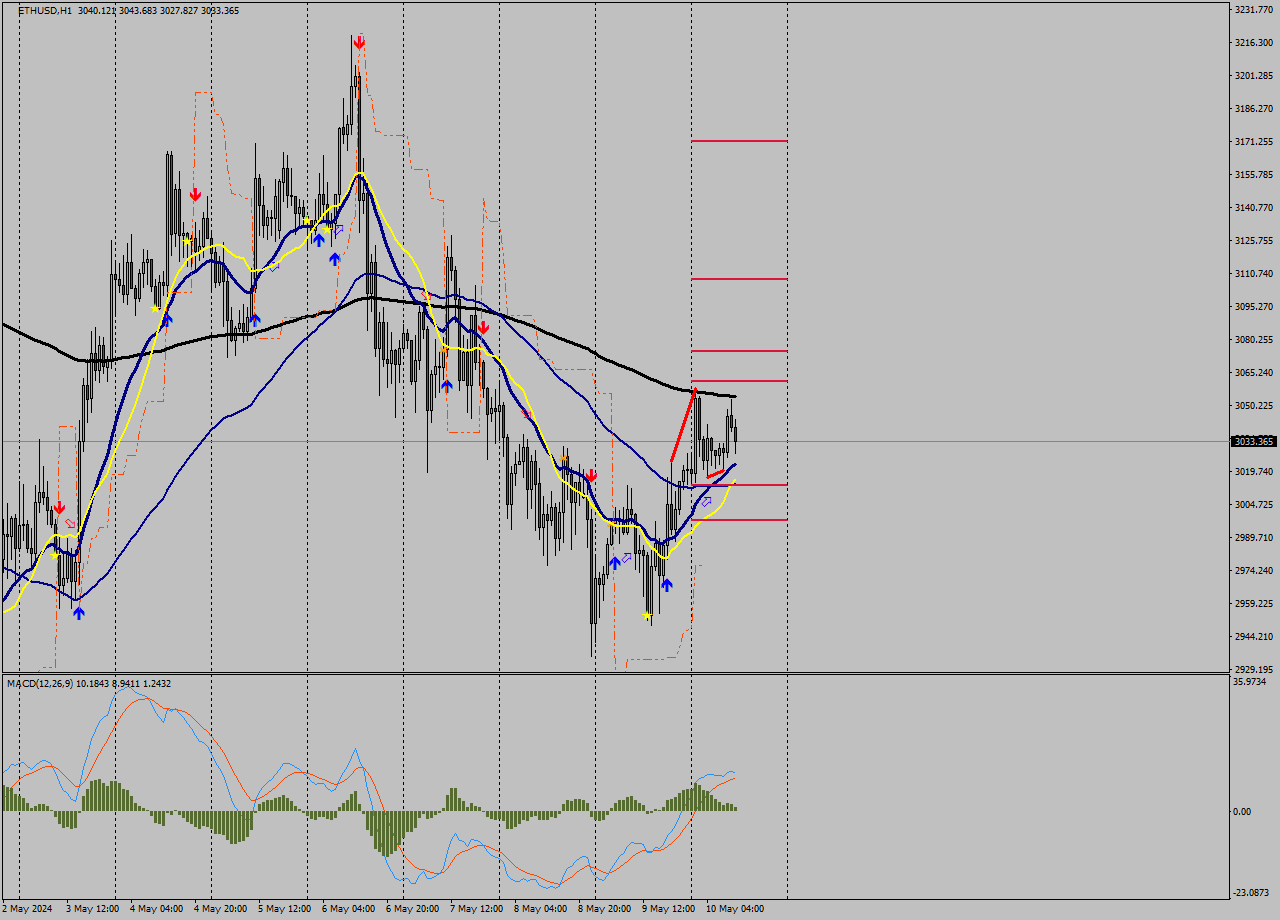This screenshot has width=1280, height=920.
Task: Select the red sell arrow at the highest peak
Action: pos(359,42)
